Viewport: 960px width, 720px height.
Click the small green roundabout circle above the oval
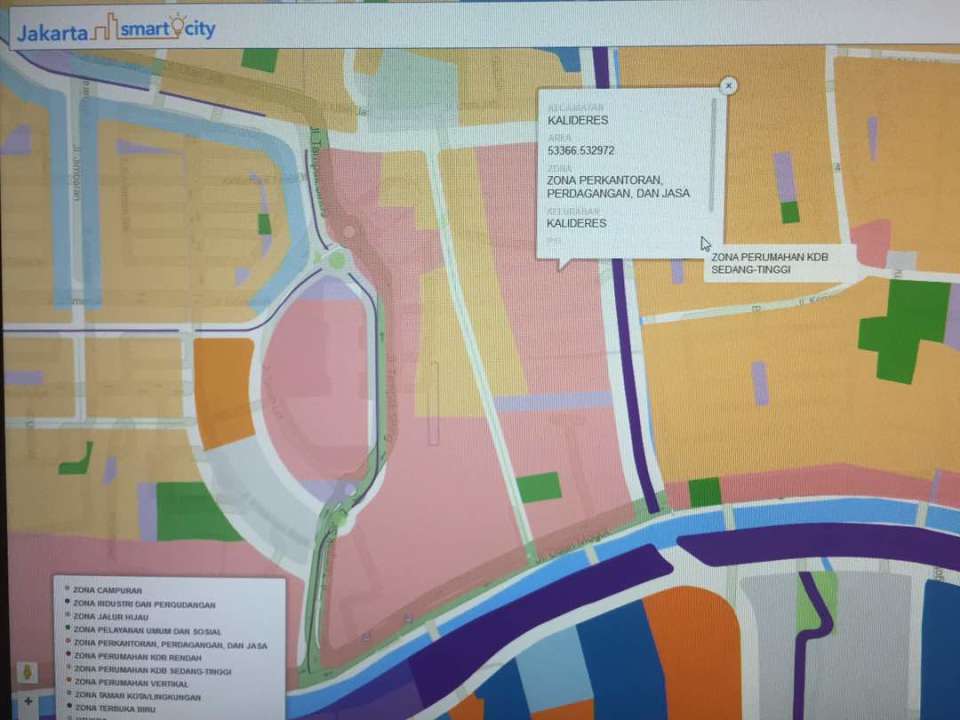pos(338,260)
